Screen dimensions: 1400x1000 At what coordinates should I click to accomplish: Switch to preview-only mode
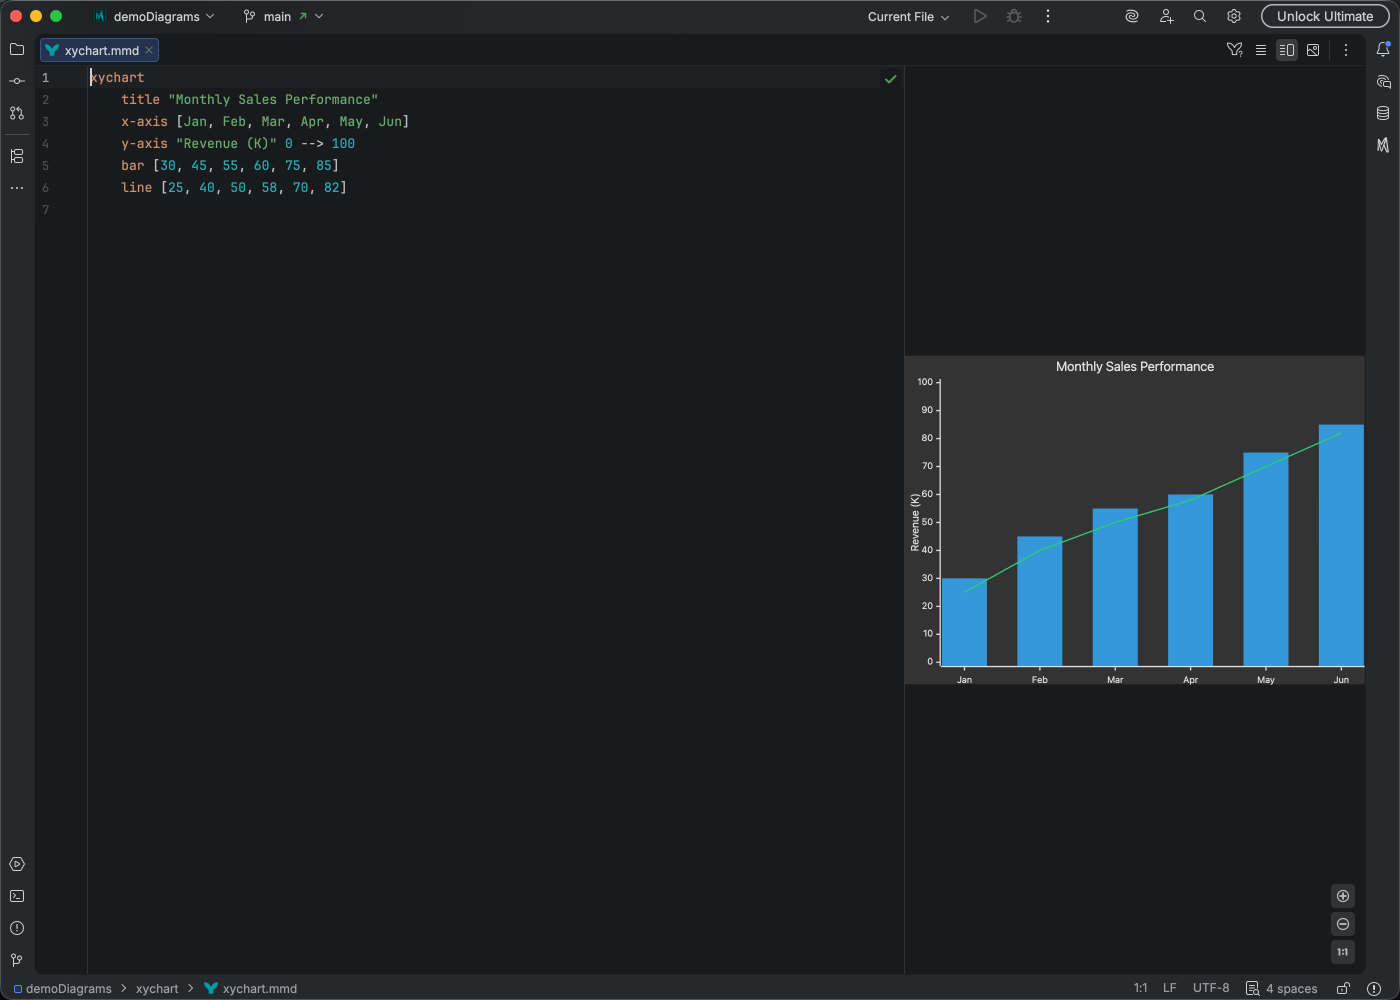point(1313,49)
